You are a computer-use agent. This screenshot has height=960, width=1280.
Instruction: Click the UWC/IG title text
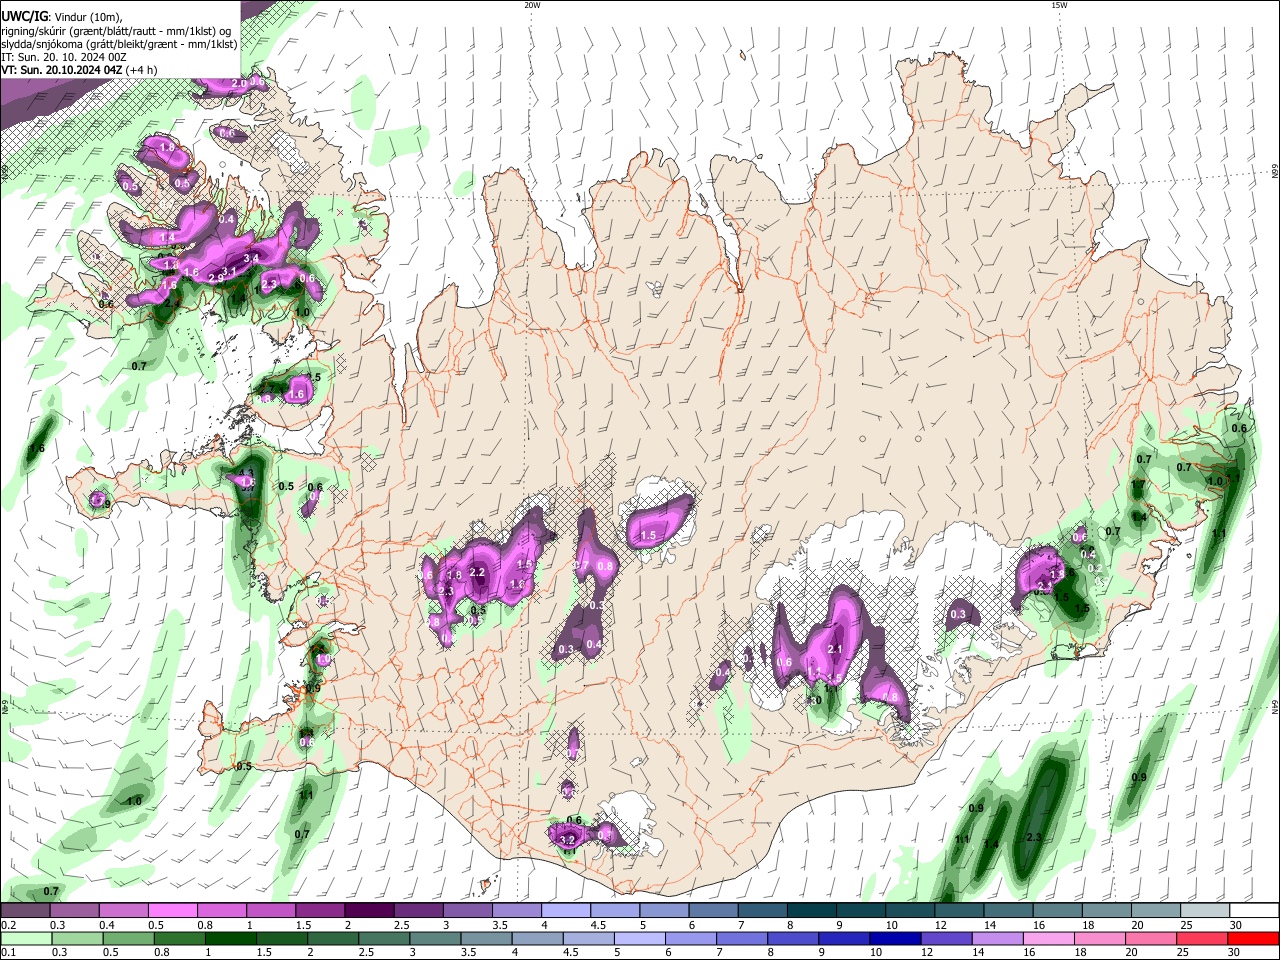pos(23,16)
